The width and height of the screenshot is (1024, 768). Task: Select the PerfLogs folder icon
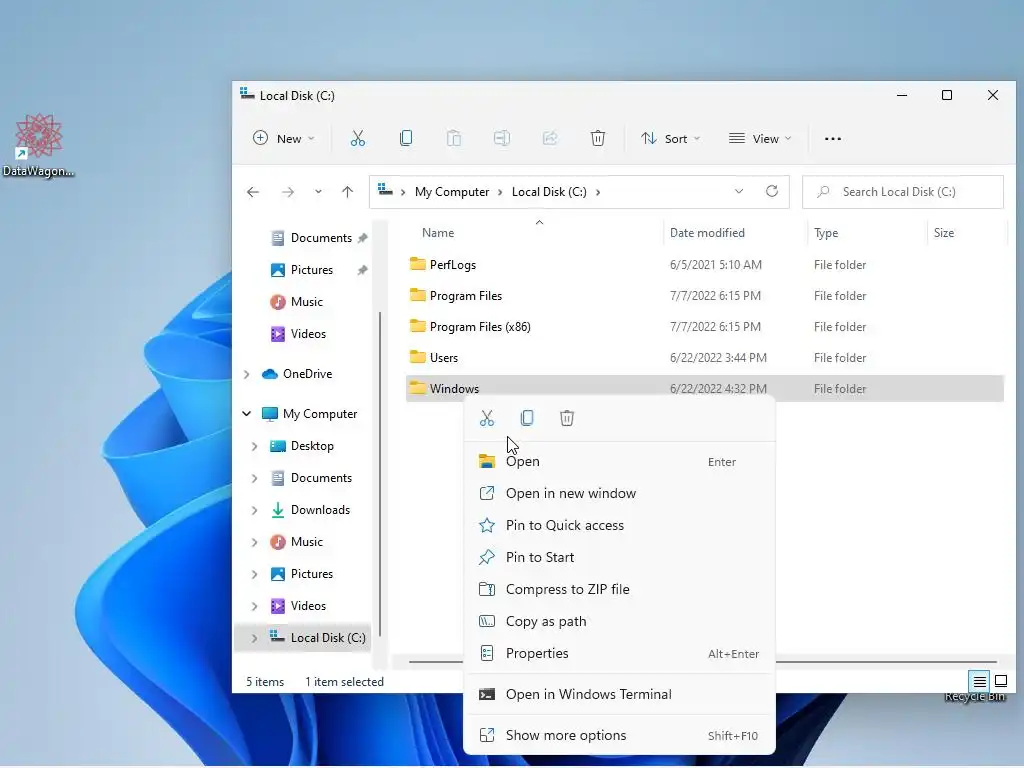417,264
